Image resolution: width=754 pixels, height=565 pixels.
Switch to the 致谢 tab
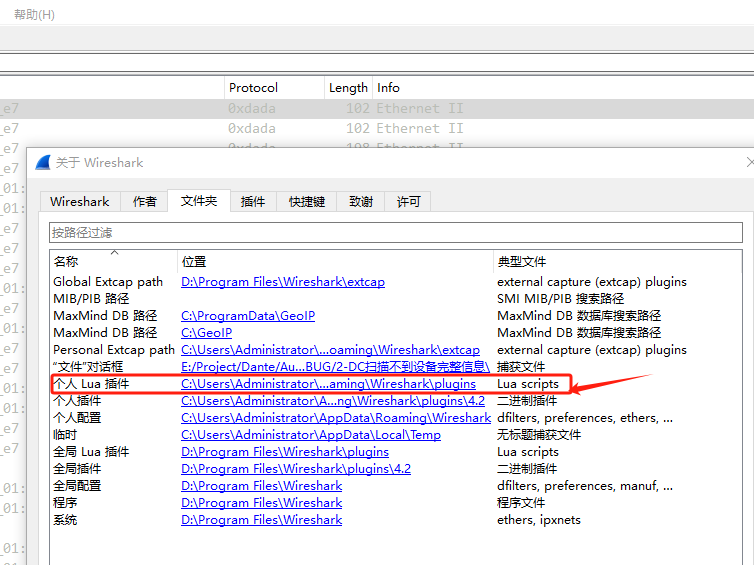coord(361,201)
